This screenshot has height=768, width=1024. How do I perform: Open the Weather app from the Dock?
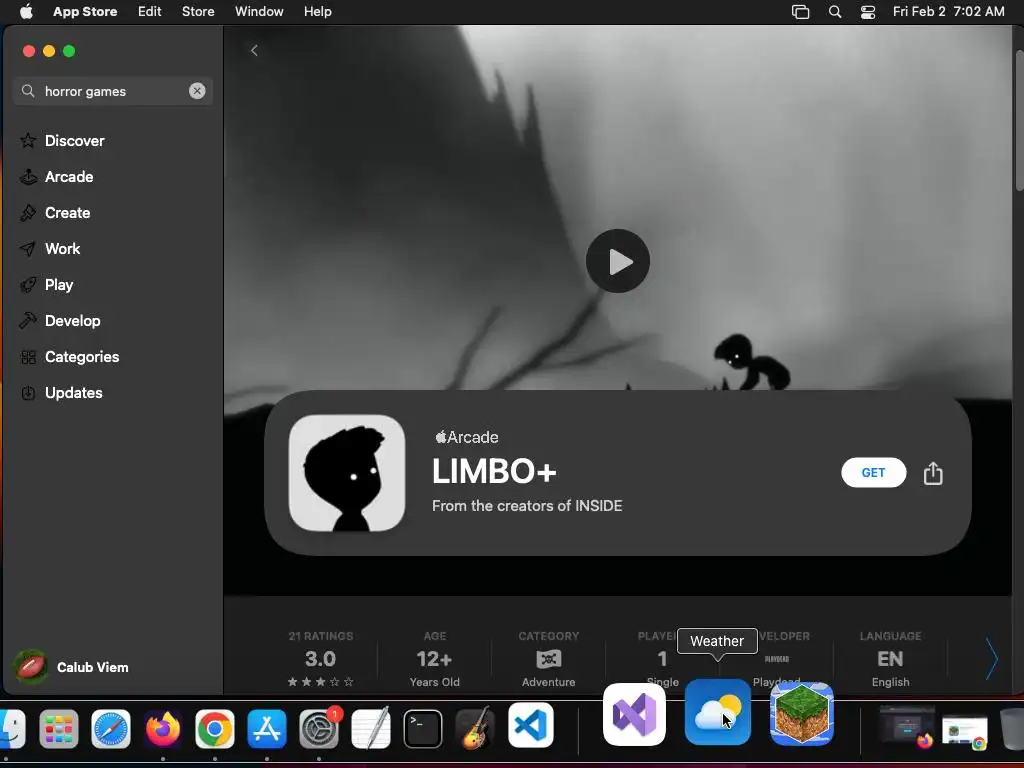pyautogui.click(x=718, y=712)
